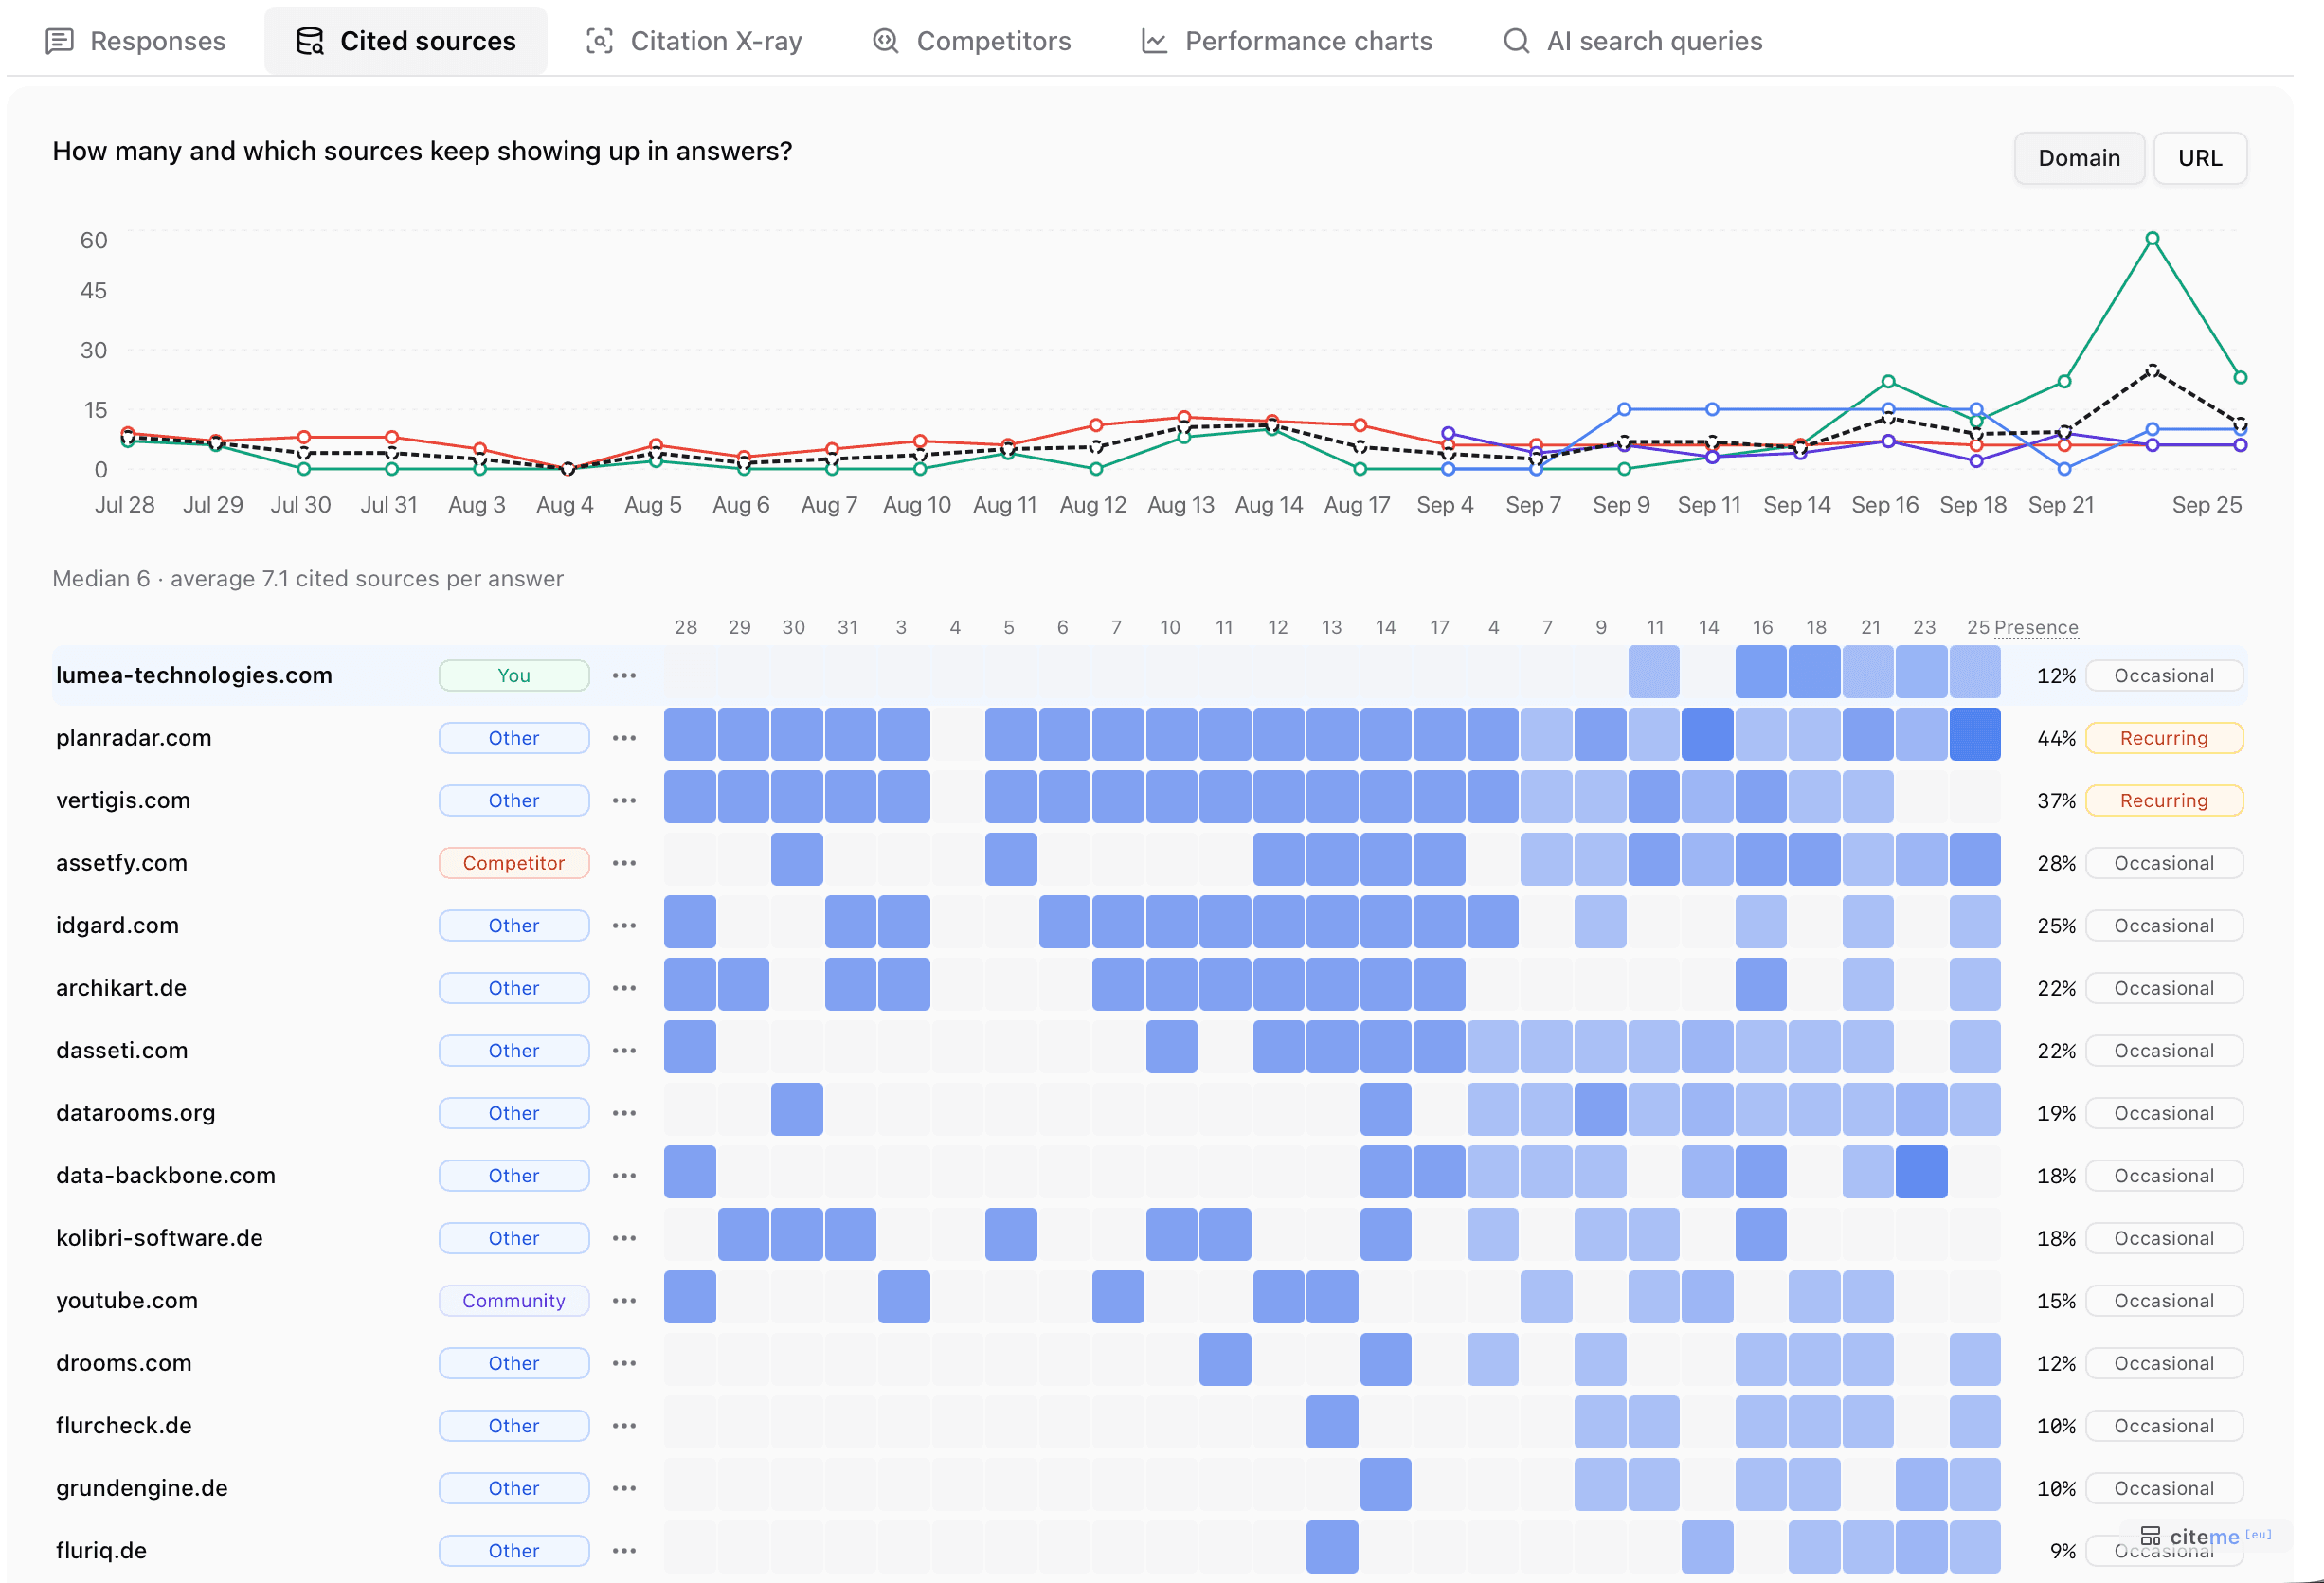
Task: Open more options for idgard.com
Action: tap(624, 926)
